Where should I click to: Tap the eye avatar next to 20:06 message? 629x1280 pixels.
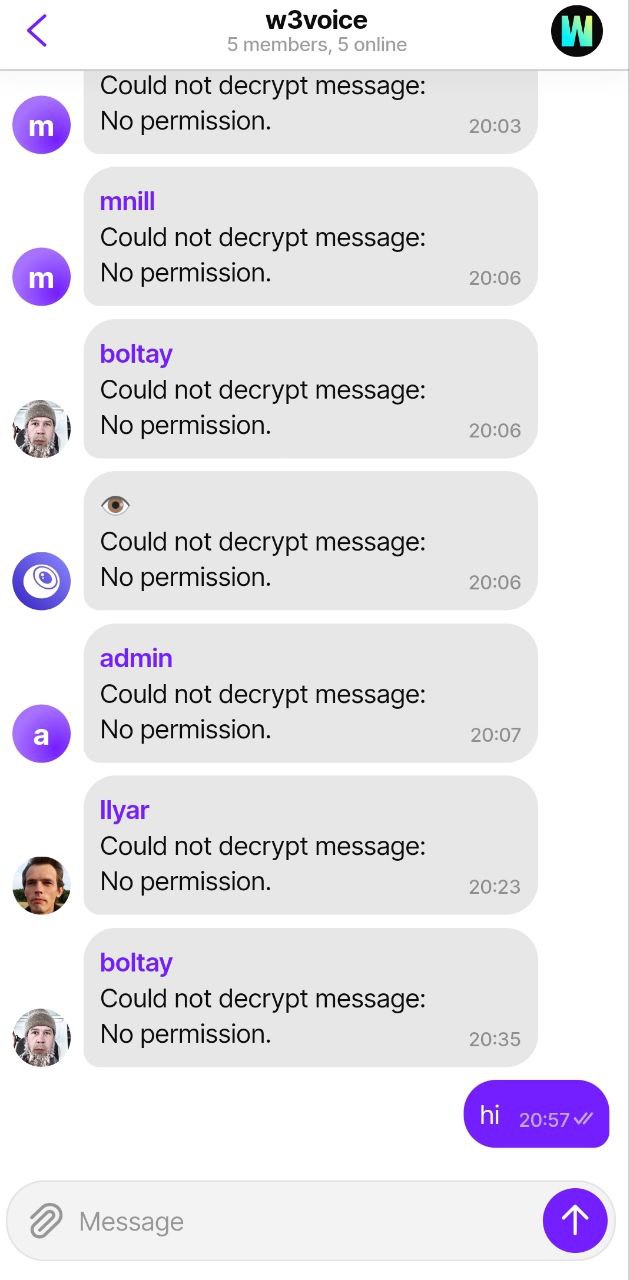41,581
